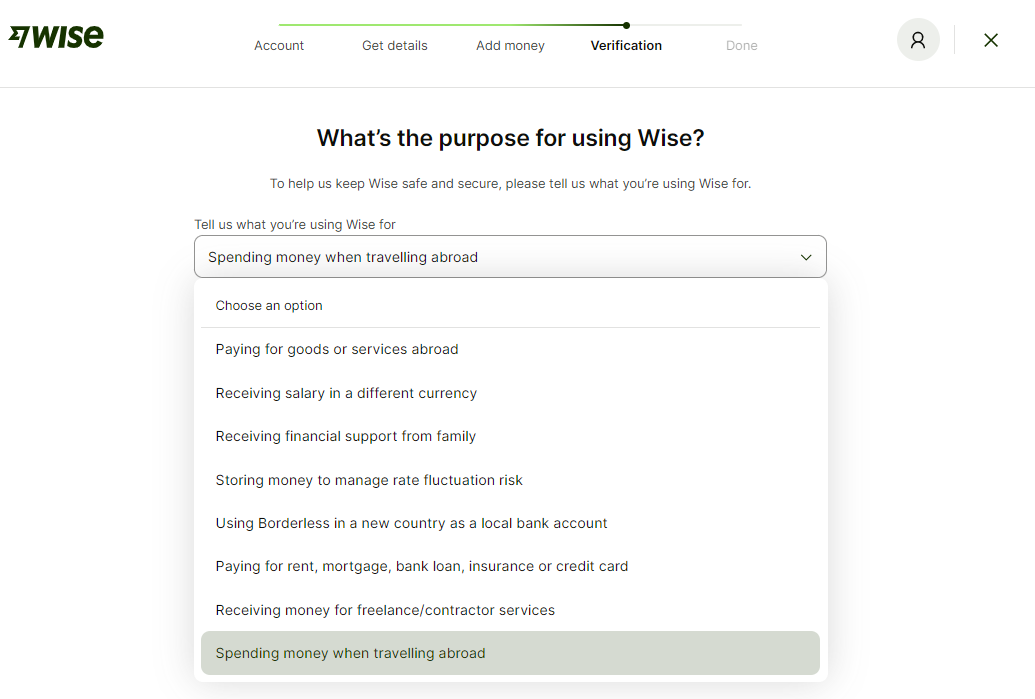Click the progress bar current step dot

pyautogui.click(x=626, y=25)
